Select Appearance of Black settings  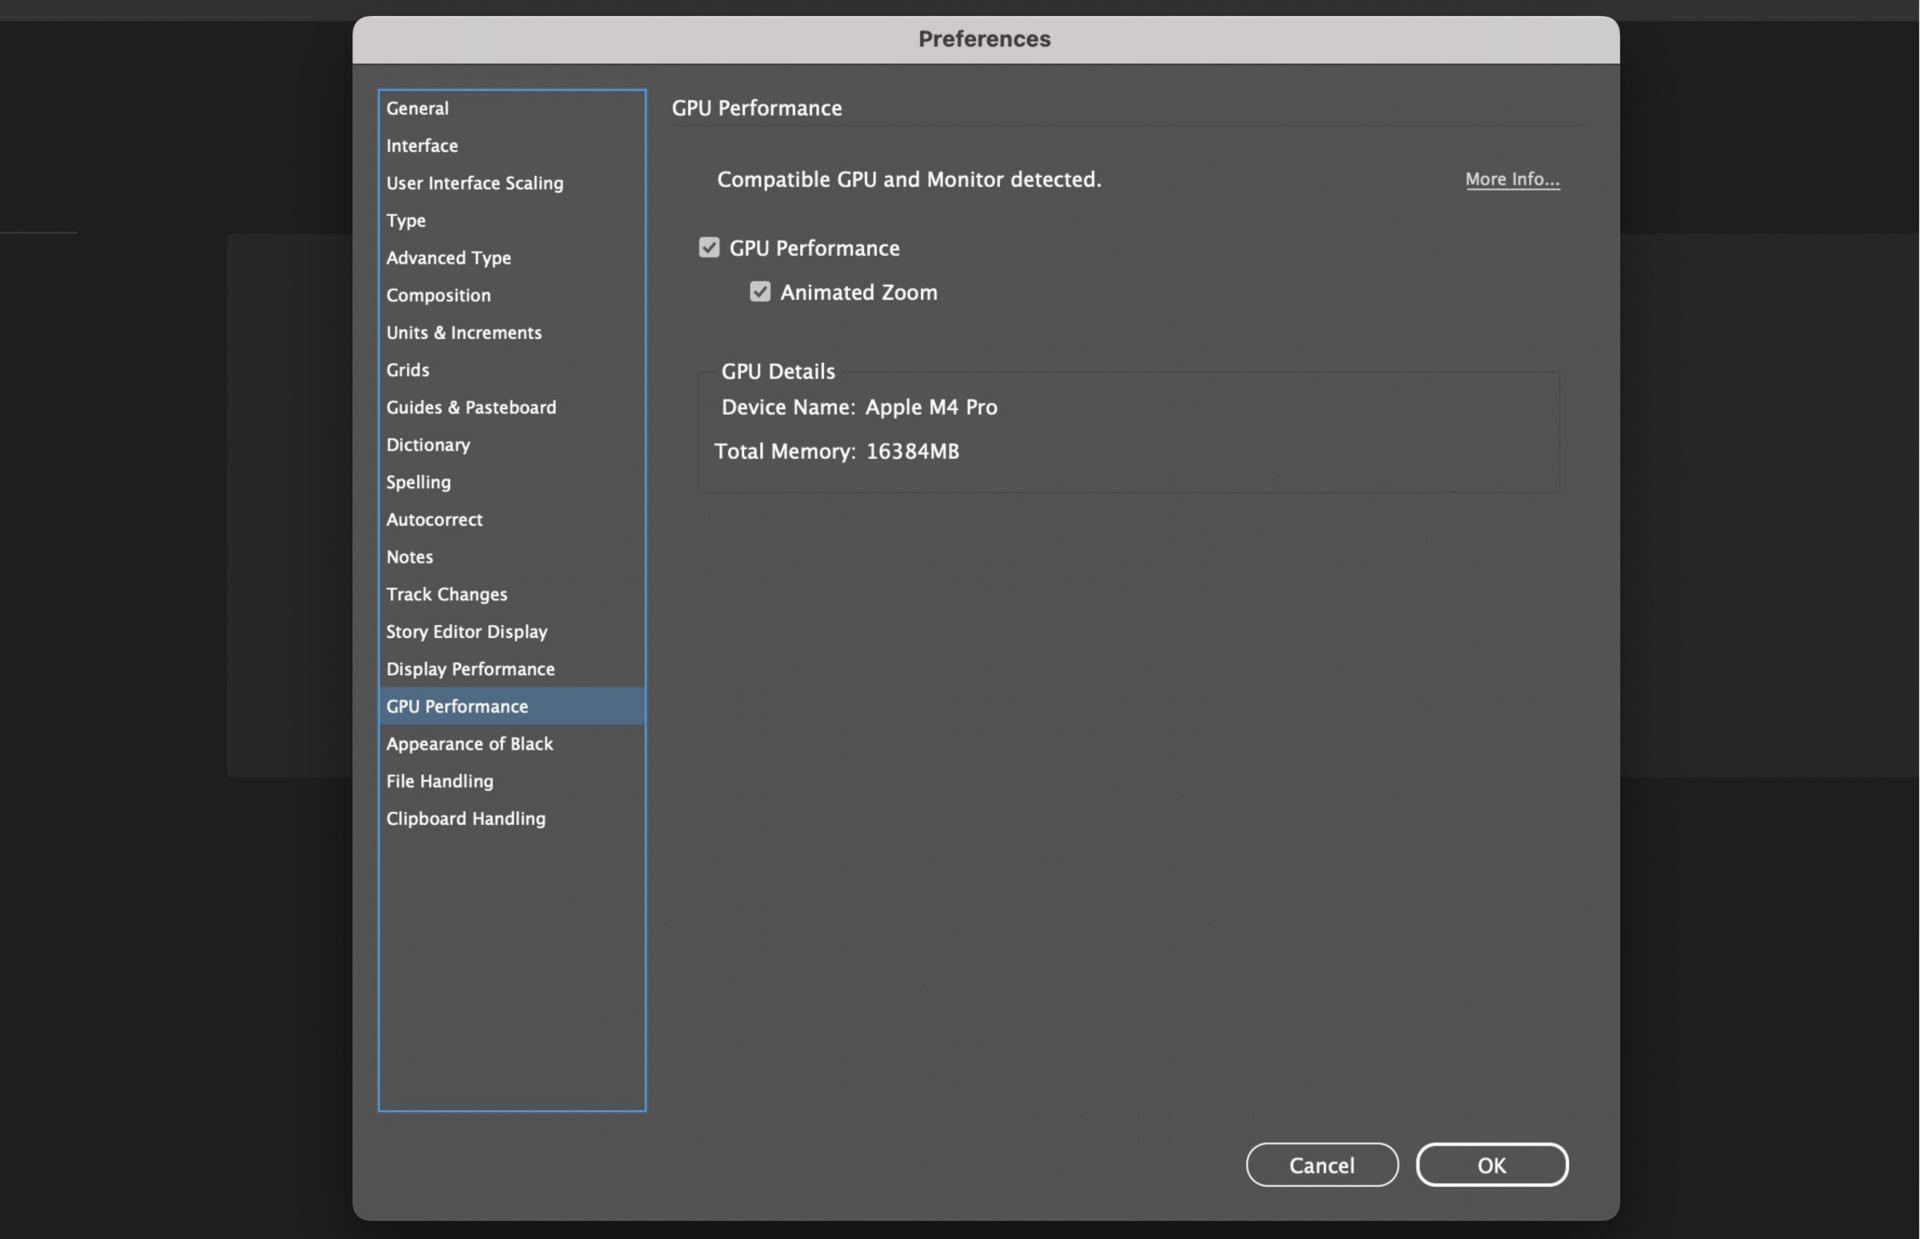pyautogui.click(x=469, y=743)
